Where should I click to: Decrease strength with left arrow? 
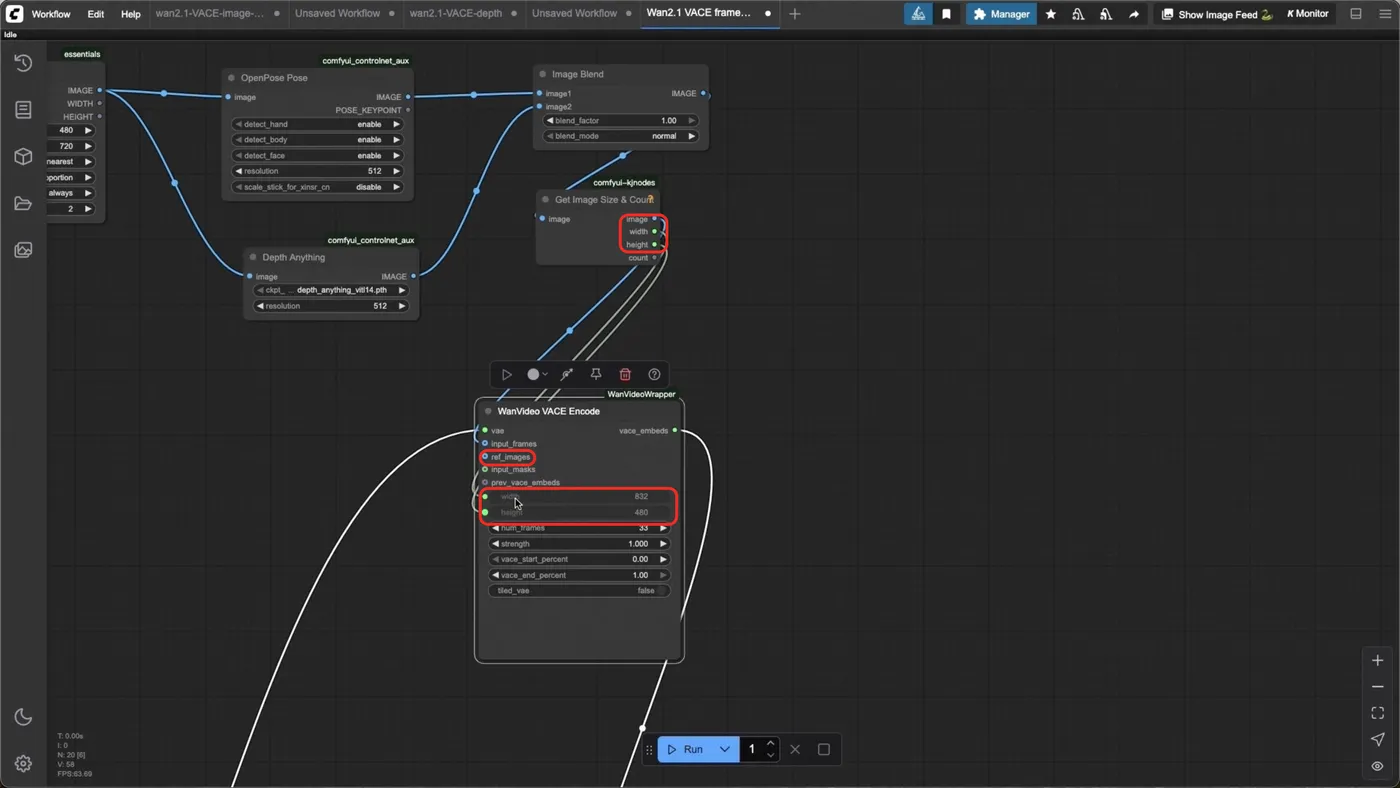[495, 544]
